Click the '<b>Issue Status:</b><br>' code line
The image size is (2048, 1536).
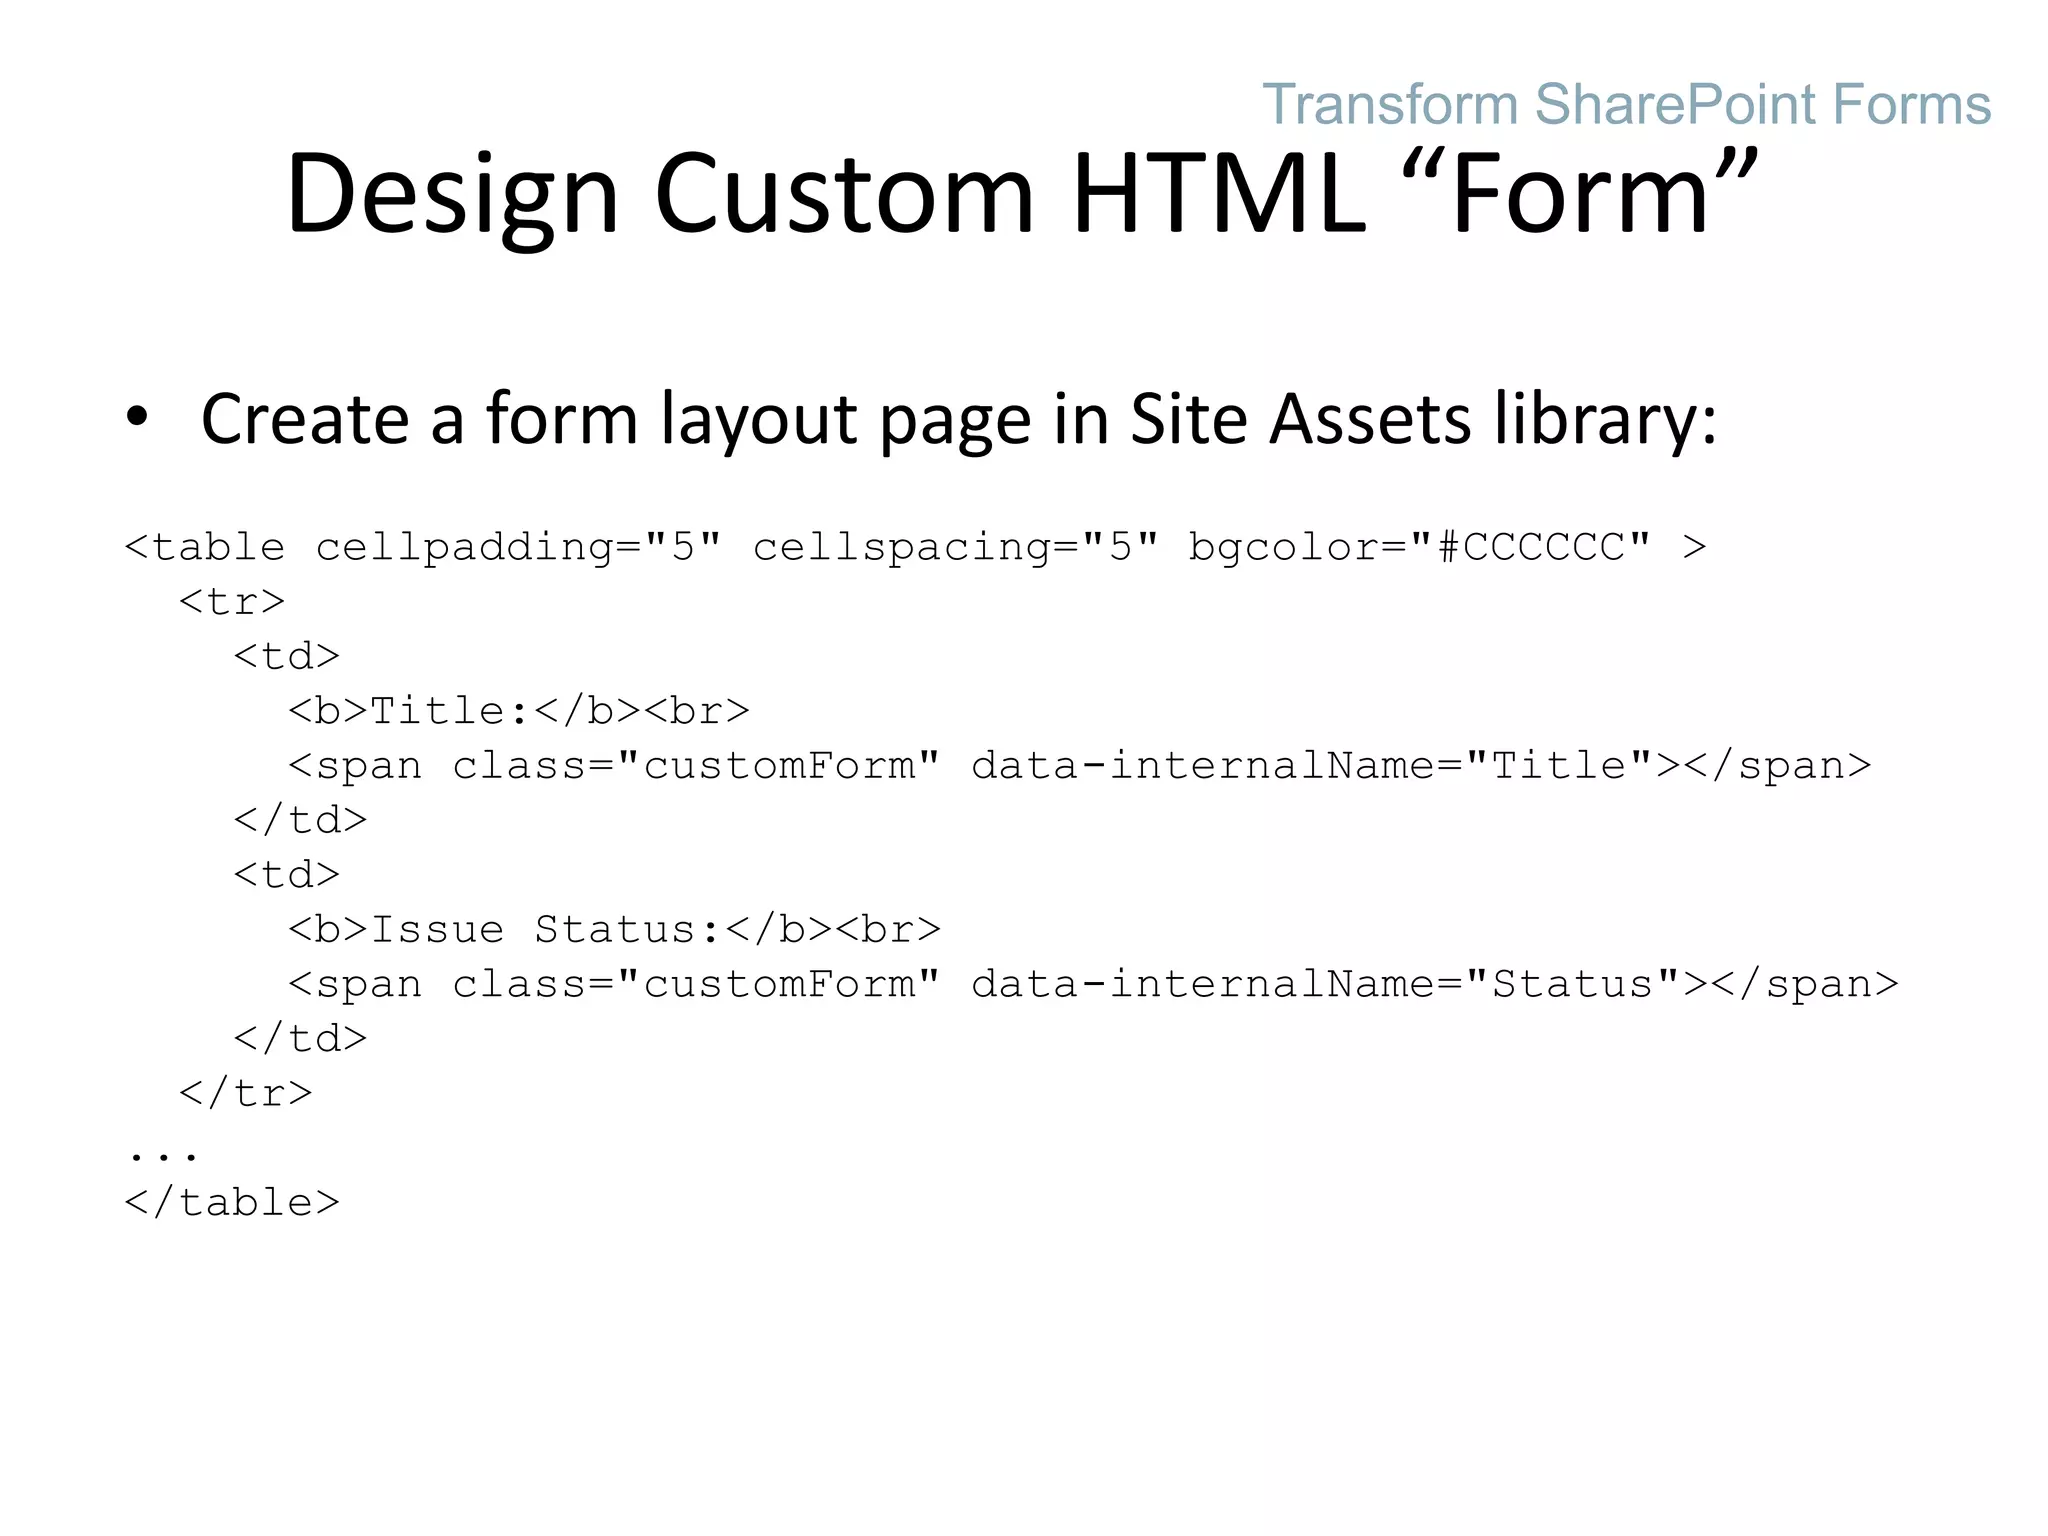615,930
